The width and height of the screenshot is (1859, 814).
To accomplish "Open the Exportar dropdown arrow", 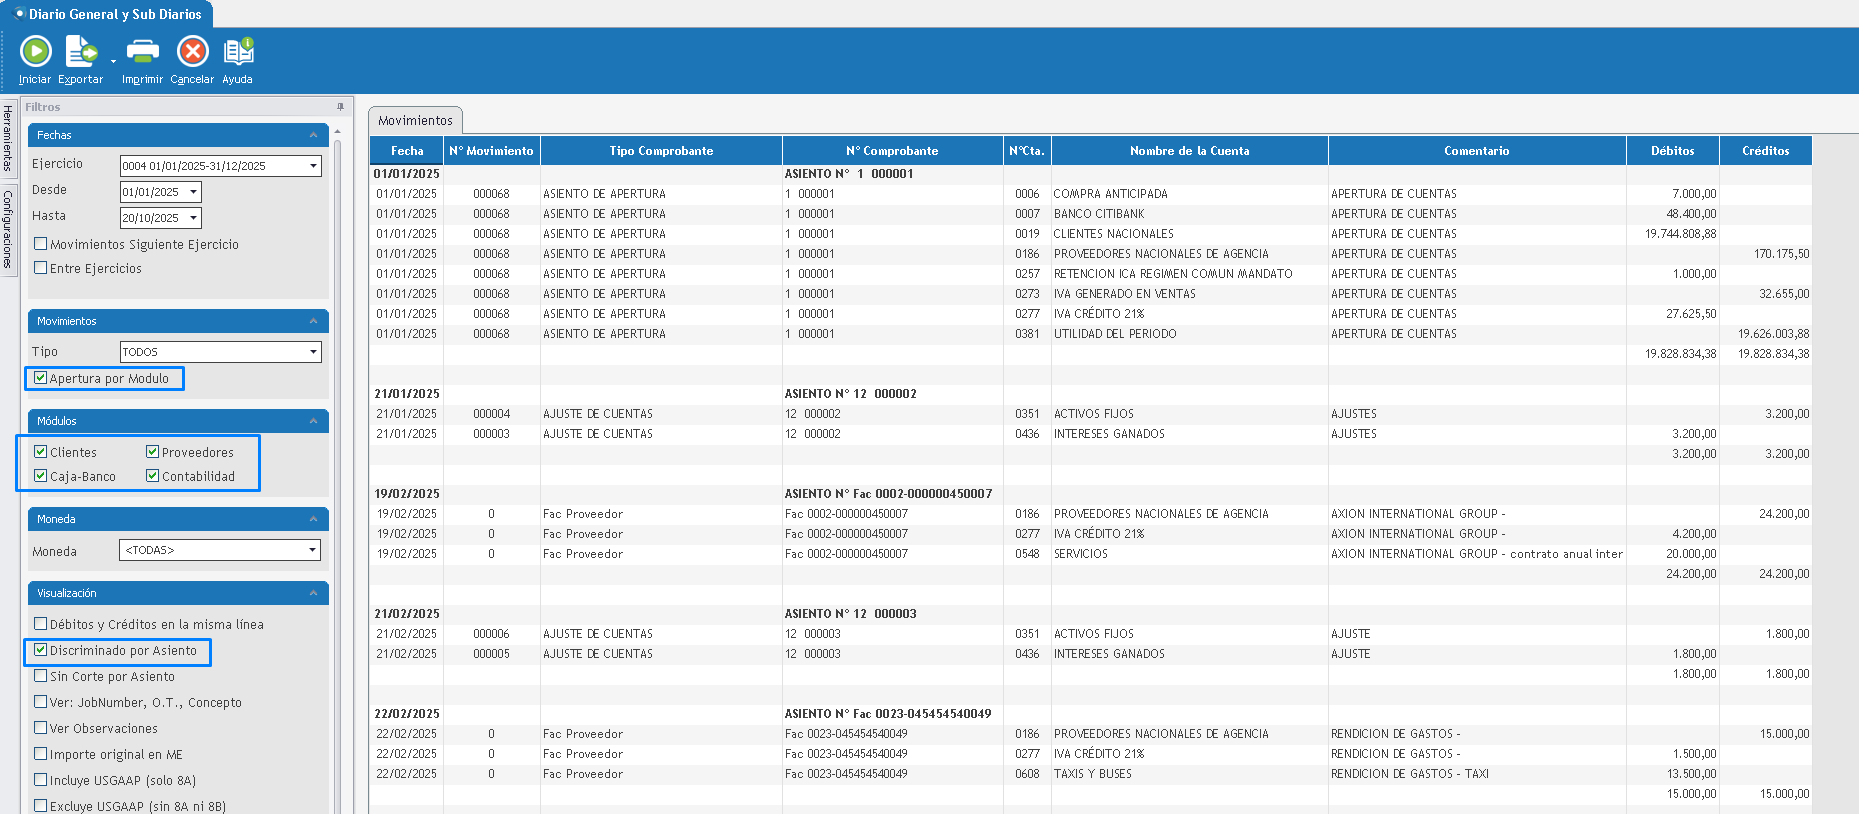I will point(113,61).
